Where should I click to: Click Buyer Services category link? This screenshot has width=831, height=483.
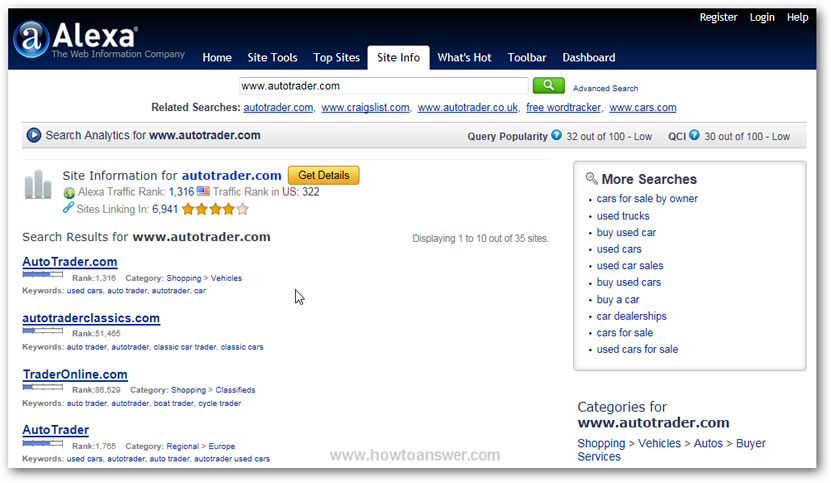pyautogui.click(x=671, y=450)
